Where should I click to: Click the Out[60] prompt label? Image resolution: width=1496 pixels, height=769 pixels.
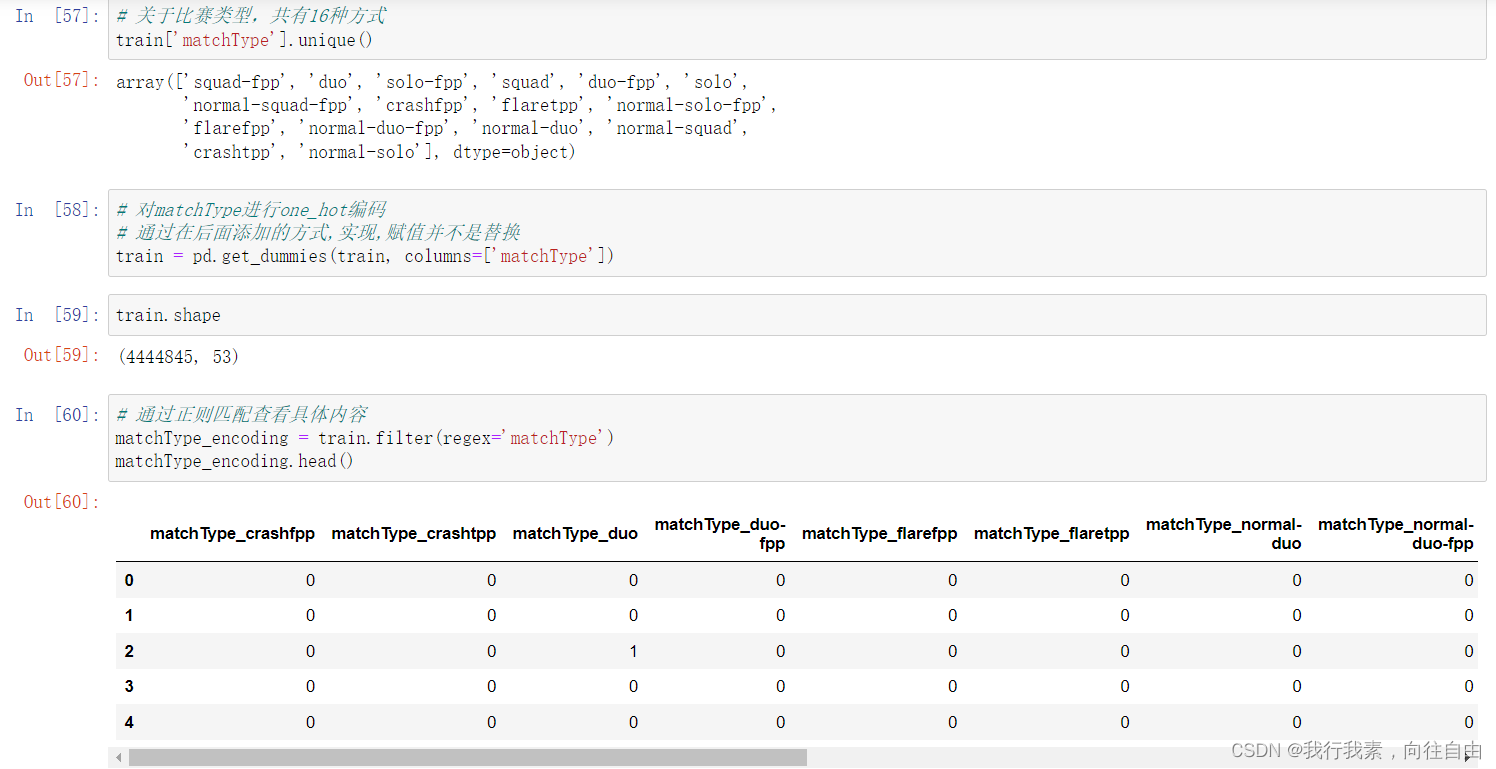tap(62, 502)
